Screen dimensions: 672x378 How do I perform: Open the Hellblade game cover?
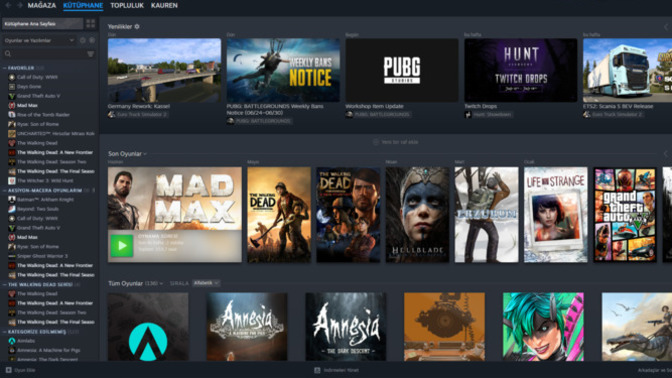[x=417, y=214]
